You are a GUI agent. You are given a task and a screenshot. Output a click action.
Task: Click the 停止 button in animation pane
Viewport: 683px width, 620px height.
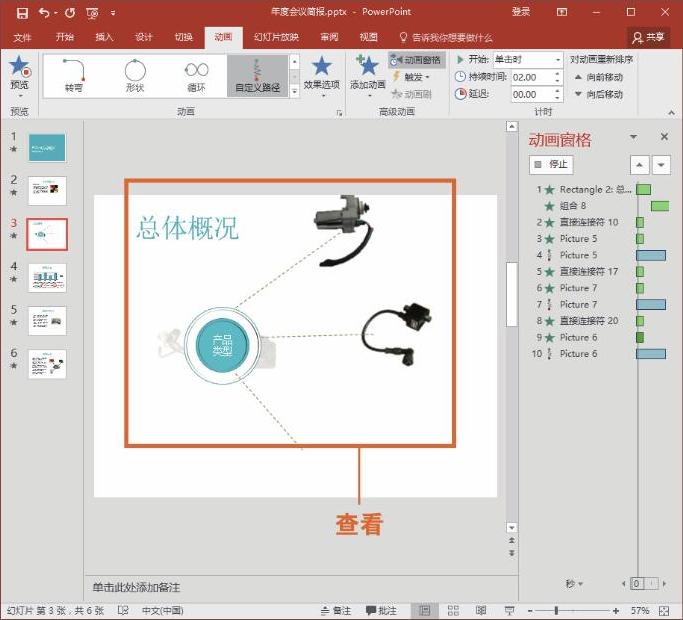[551, 165]
